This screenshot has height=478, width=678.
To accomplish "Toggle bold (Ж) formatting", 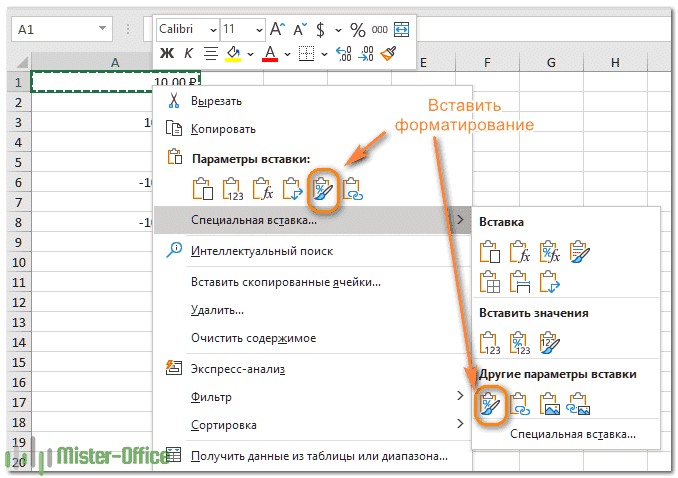I will click(x=167, y=53).
